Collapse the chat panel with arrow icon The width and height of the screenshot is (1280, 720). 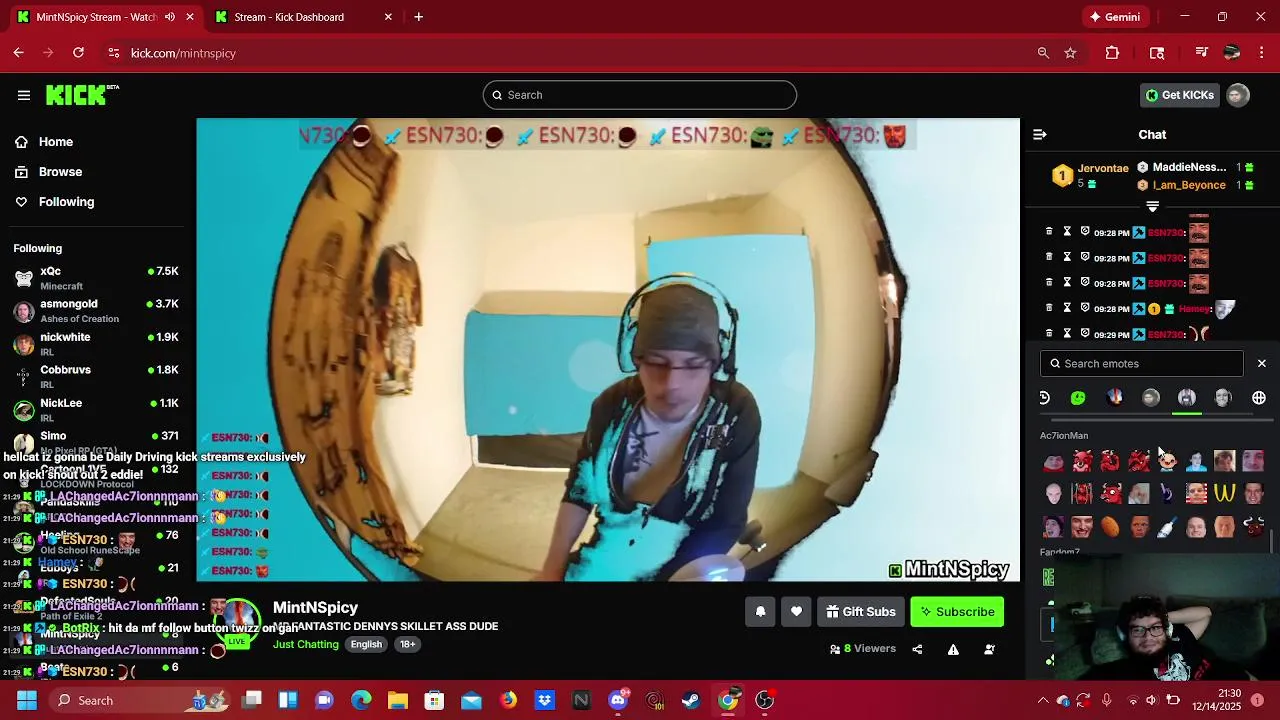(1040, 134)
